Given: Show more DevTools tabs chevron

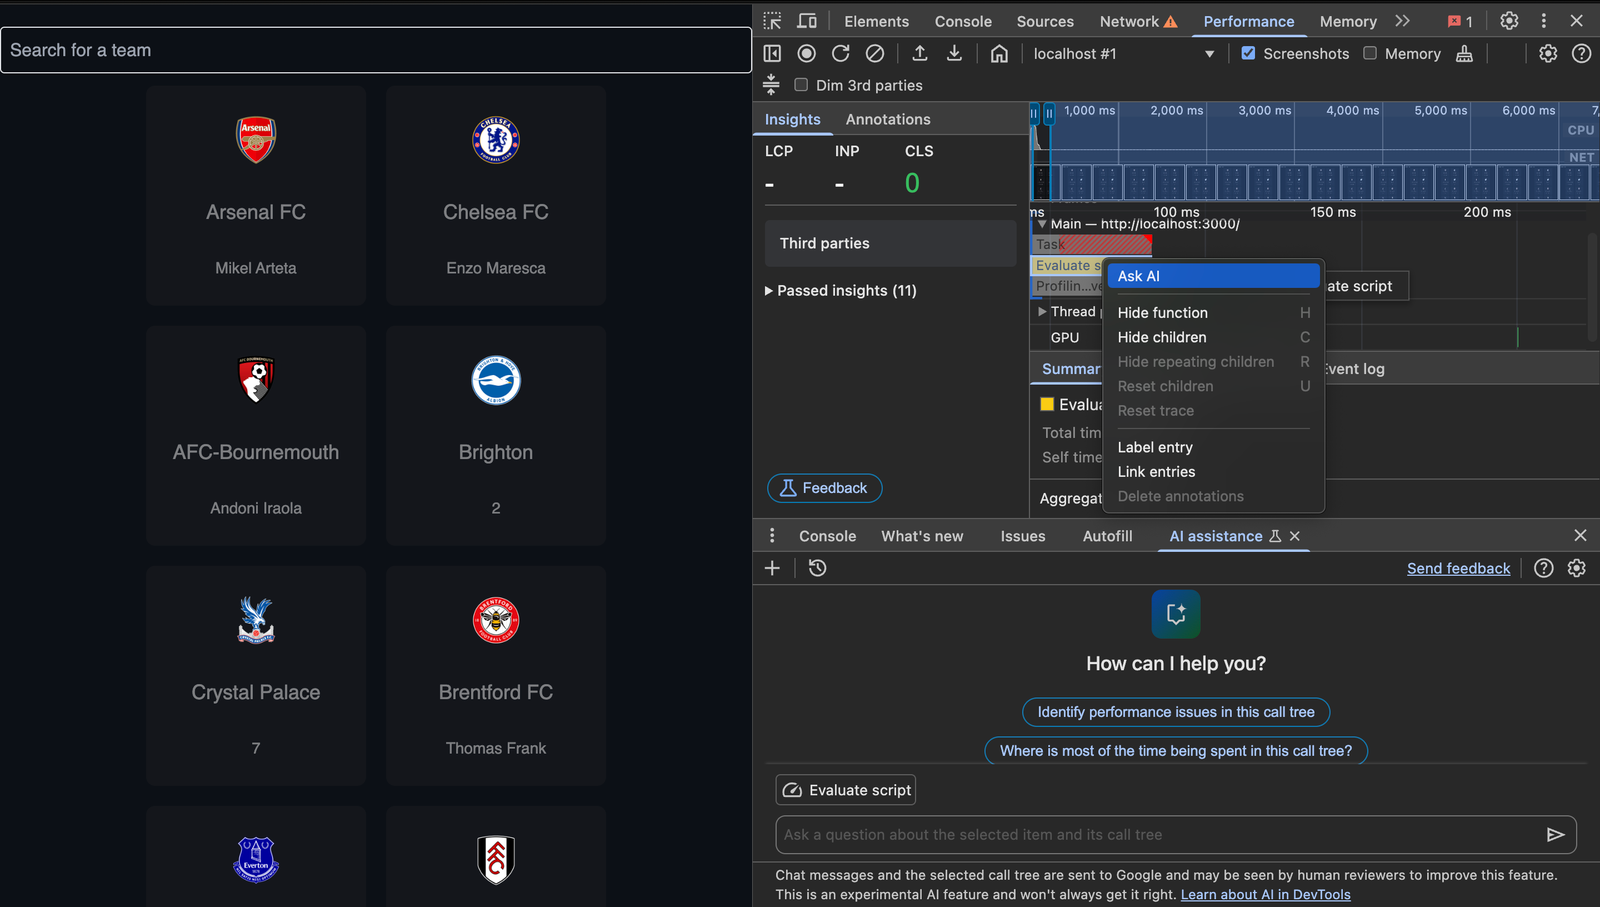Looking at the screenshot, I should pos(1402,21).
